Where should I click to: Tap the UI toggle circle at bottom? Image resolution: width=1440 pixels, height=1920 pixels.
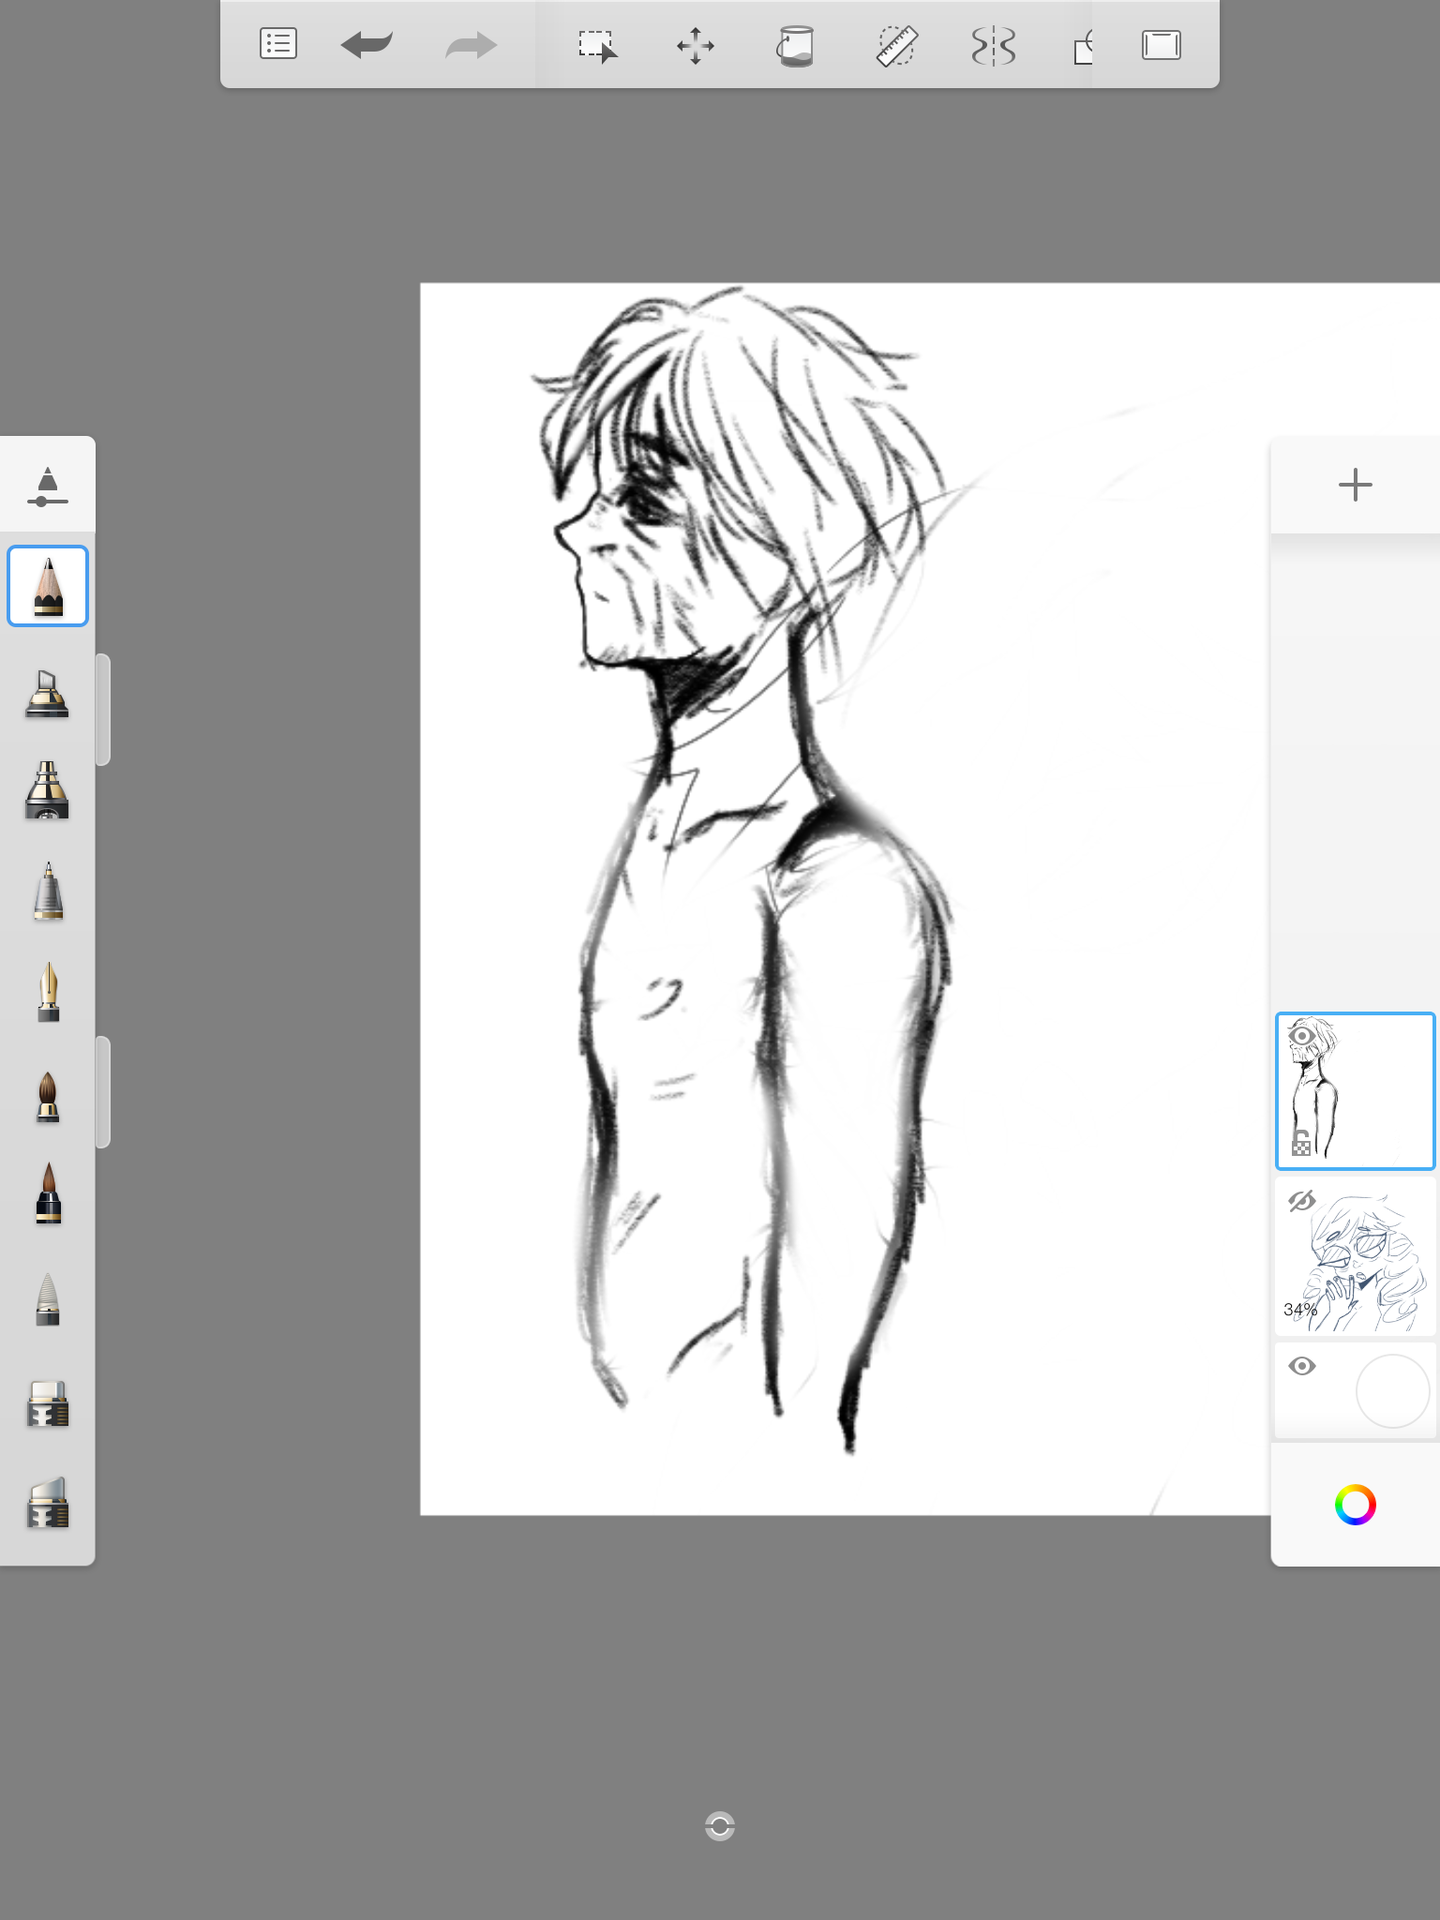(720, 1826)
